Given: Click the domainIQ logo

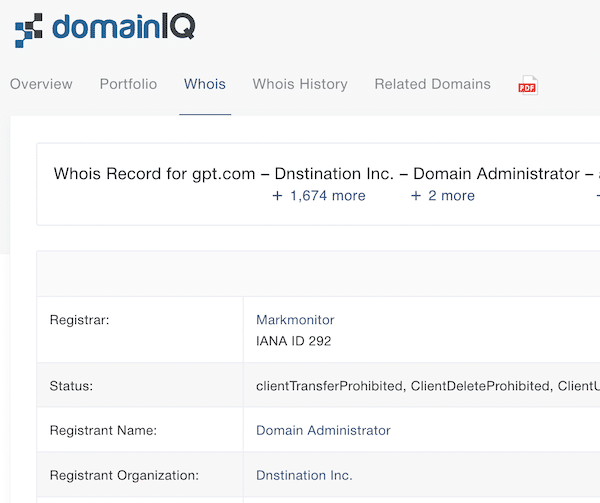Looking at the screenshot, I should (x=105, y=28).
